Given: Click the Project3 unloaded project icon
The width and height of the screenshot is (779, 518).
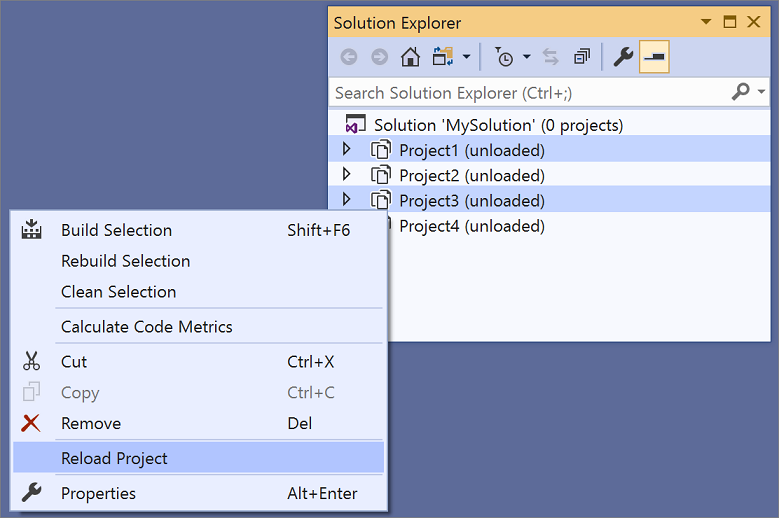Looking at the screenshot, I should tap(381, 200).
